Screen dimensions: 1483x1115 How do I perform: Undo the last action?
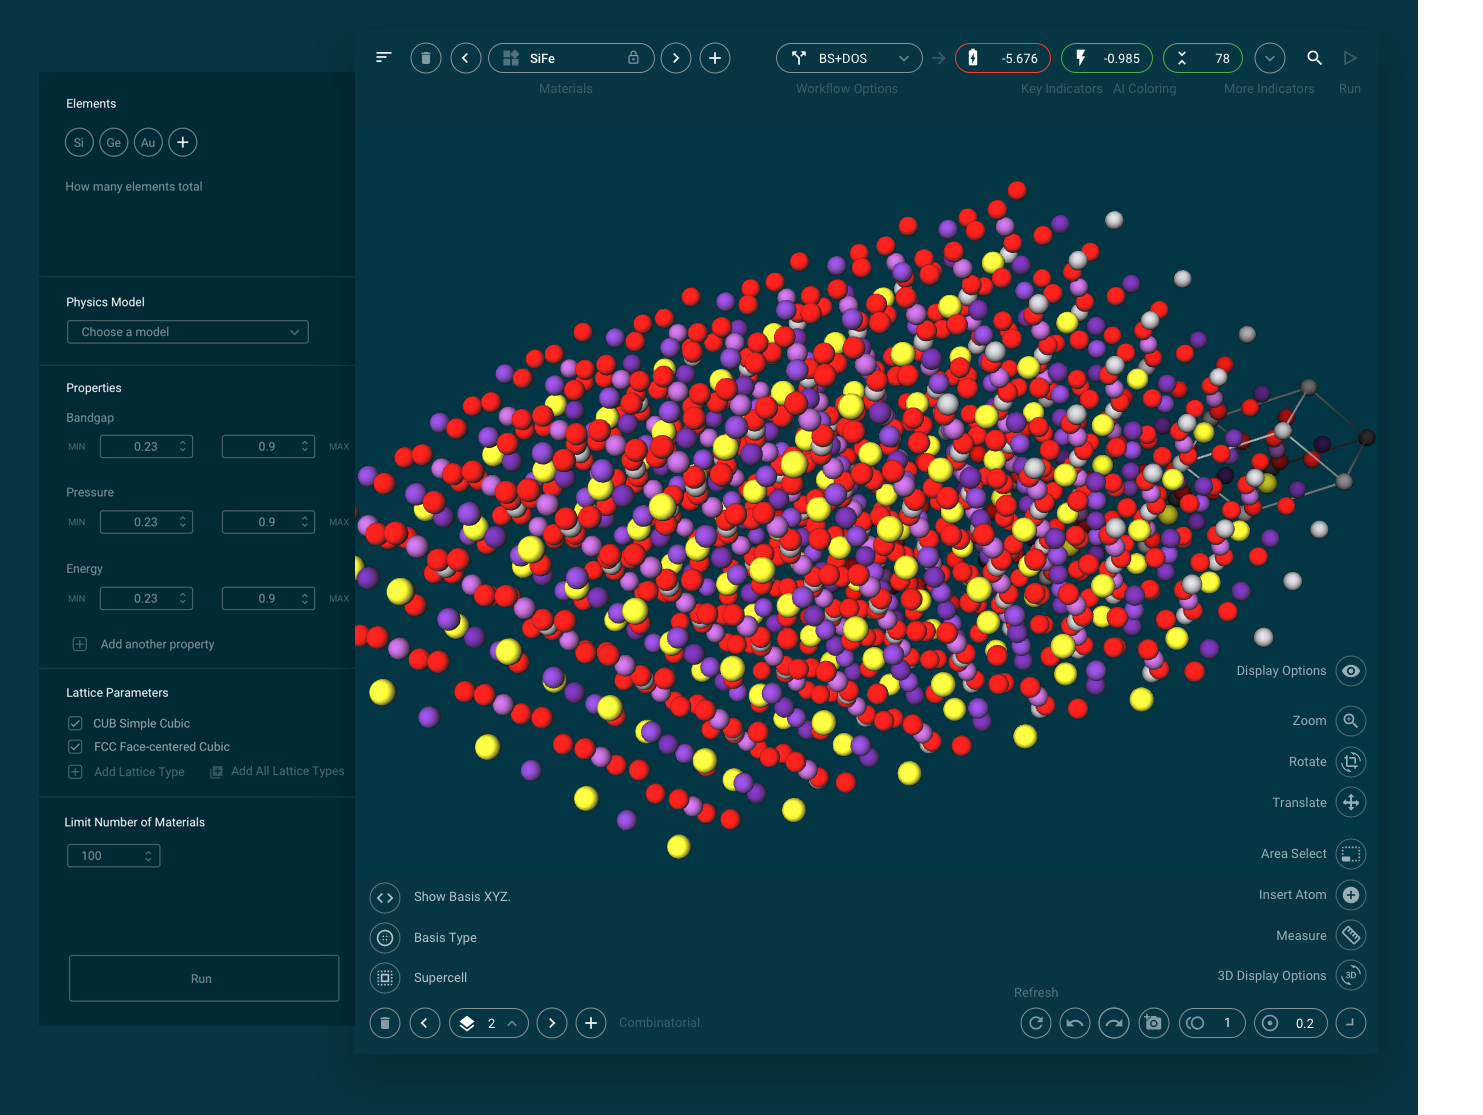(x=1075, y=1023)
